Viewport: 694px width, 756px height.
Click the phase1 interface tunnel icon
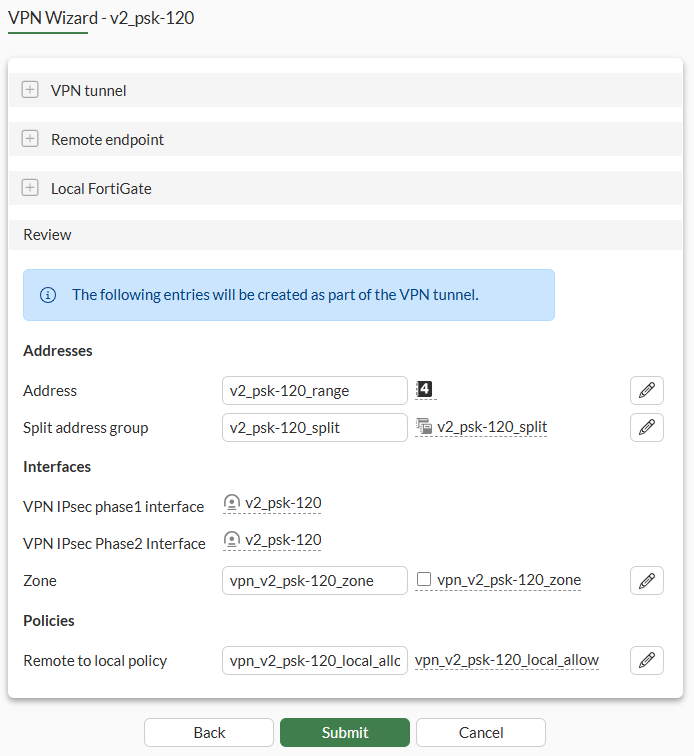tap(232, 503)
